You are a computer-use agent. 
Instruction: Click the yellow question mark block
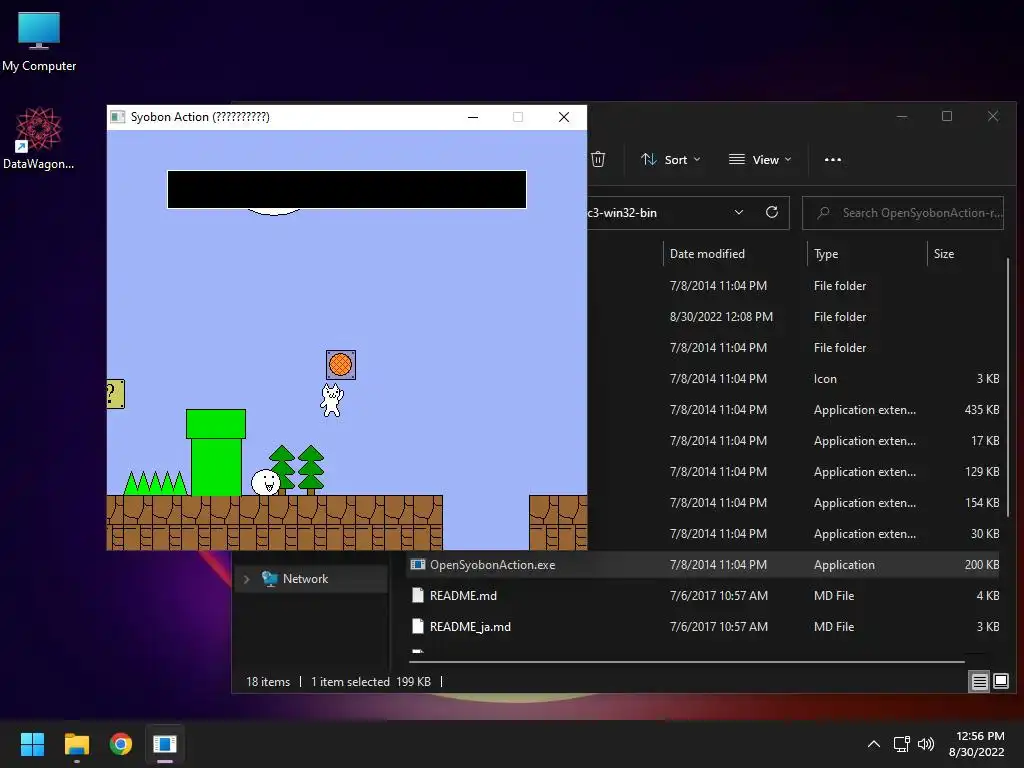tap(116, 394)
